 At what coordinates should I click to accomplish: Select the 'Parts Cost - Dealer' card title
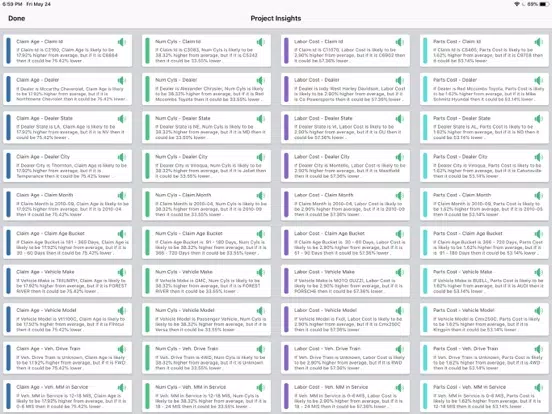(x=455, y=80)
